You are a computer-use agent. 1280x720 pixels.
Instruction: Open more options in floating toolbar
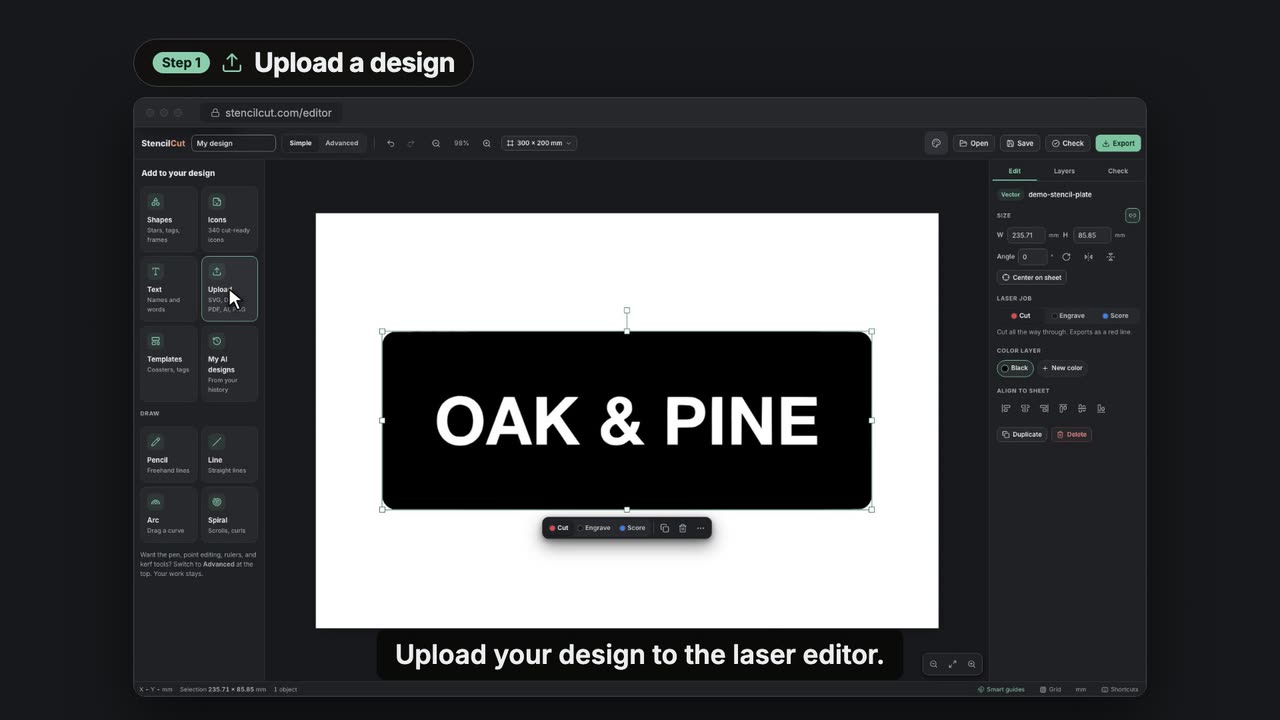click(x=700, y=528)
